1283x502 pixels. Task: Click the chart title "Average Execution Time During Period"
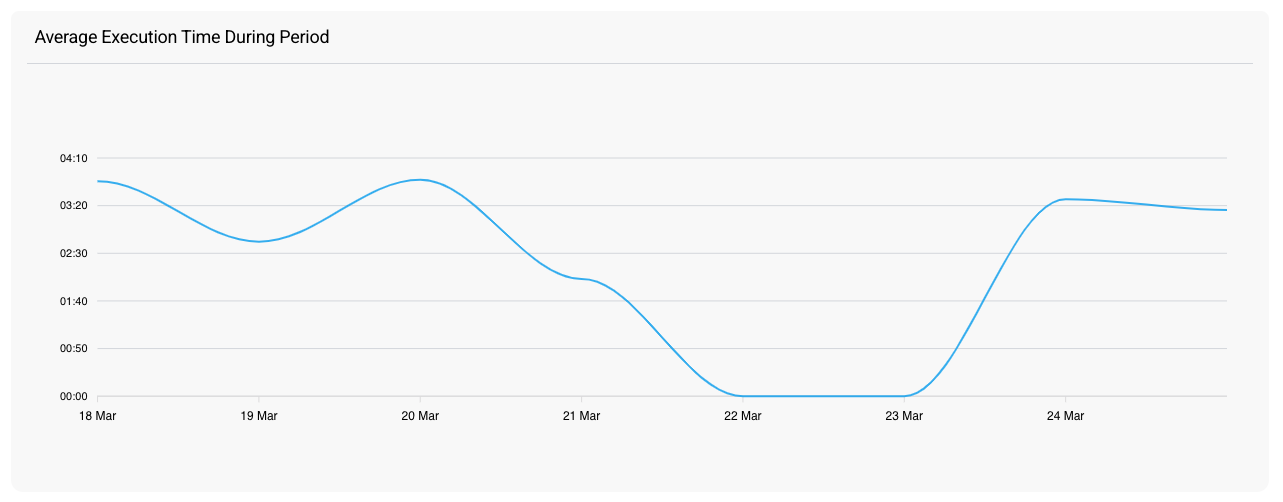pyautogui.click(x=182, y=38)
